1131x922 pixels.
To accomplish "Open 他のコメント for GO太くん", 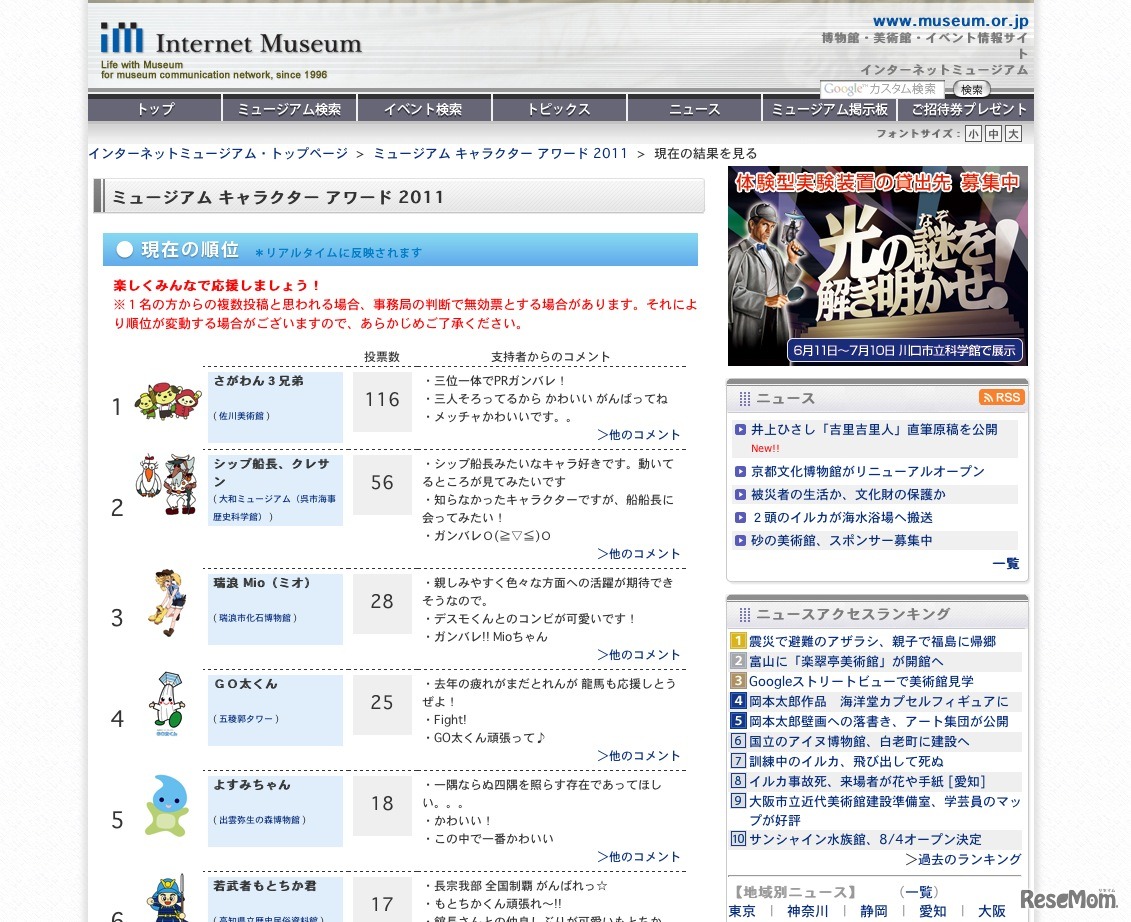I will pos(638,755).
